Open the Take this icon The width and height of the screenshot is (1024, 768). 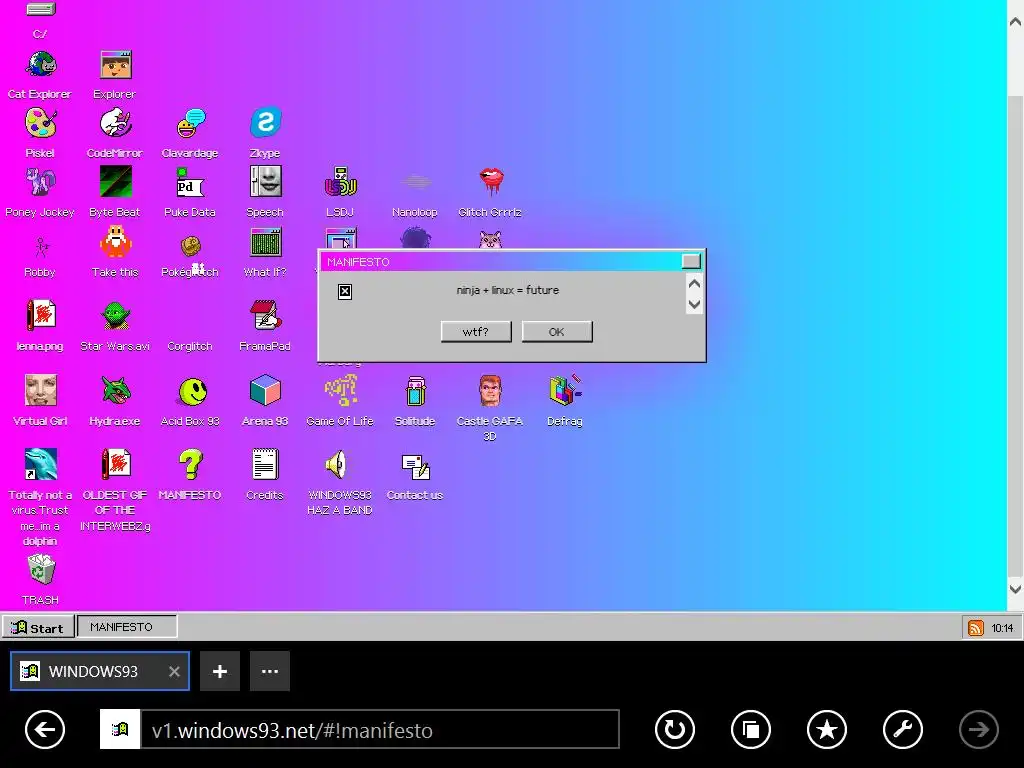click(116, 243)
